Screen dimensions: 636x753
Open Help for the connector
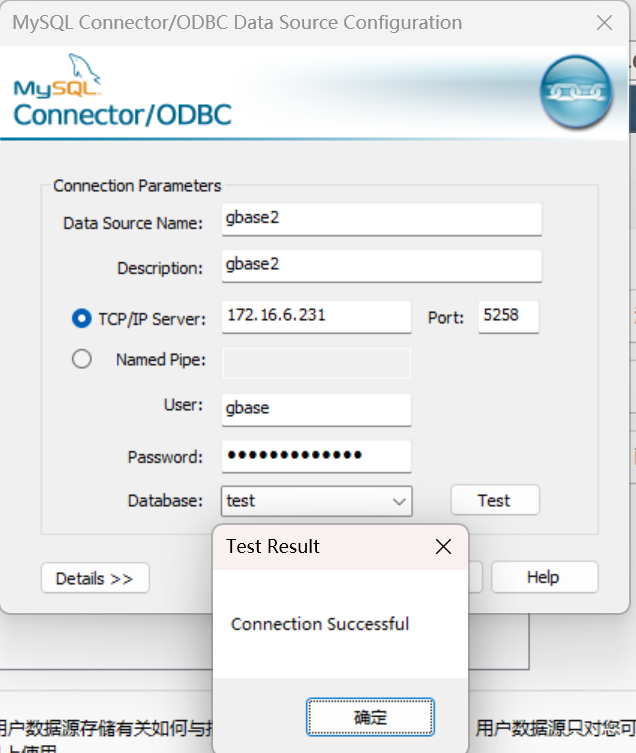pos(544,577)
